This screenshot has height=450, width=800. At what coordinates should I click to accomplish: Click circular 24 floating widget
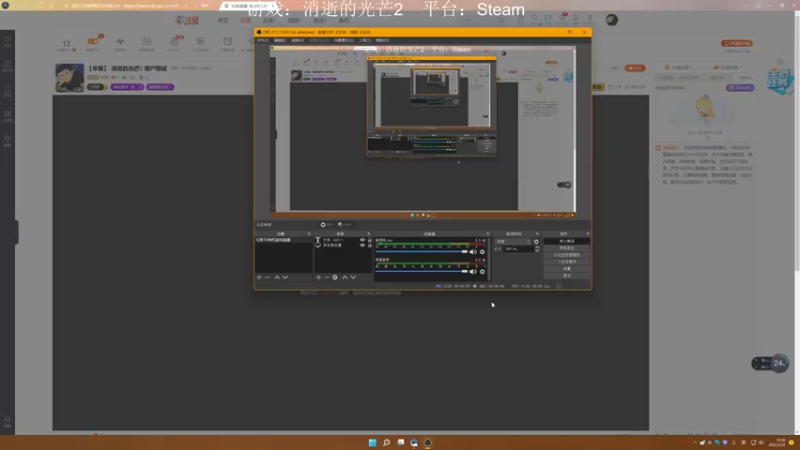pyautogui.click(x=779, y=363)
